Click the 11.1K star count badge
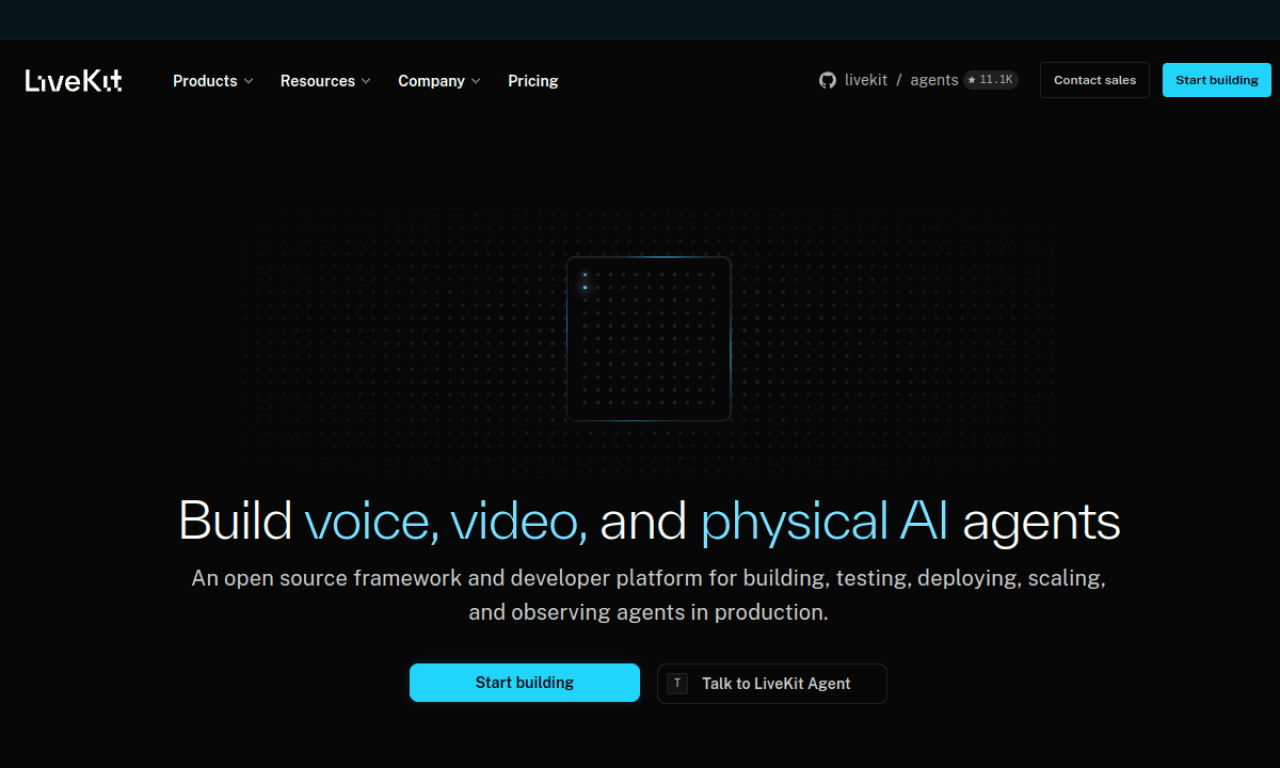The image size is (1280, 768). point(991,80)
